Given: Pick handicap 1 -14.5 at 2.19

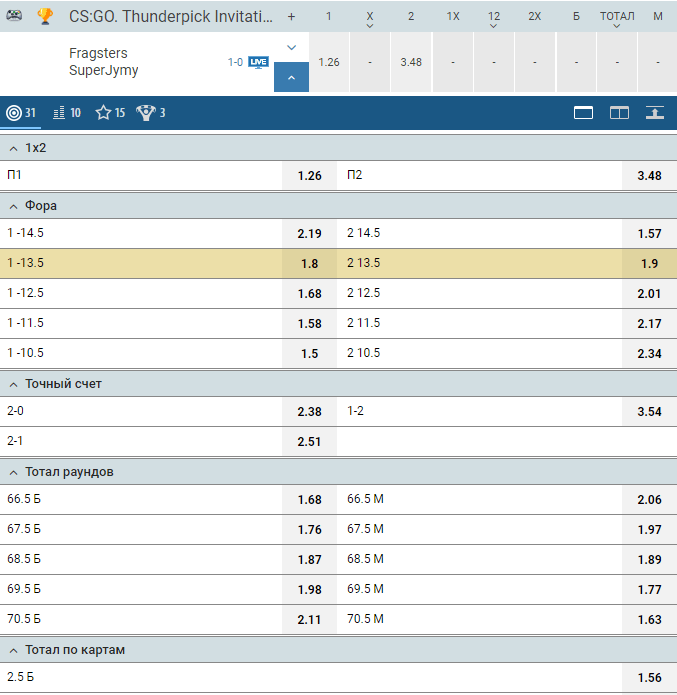Looking at the screenshot, I should click(309, 234).
